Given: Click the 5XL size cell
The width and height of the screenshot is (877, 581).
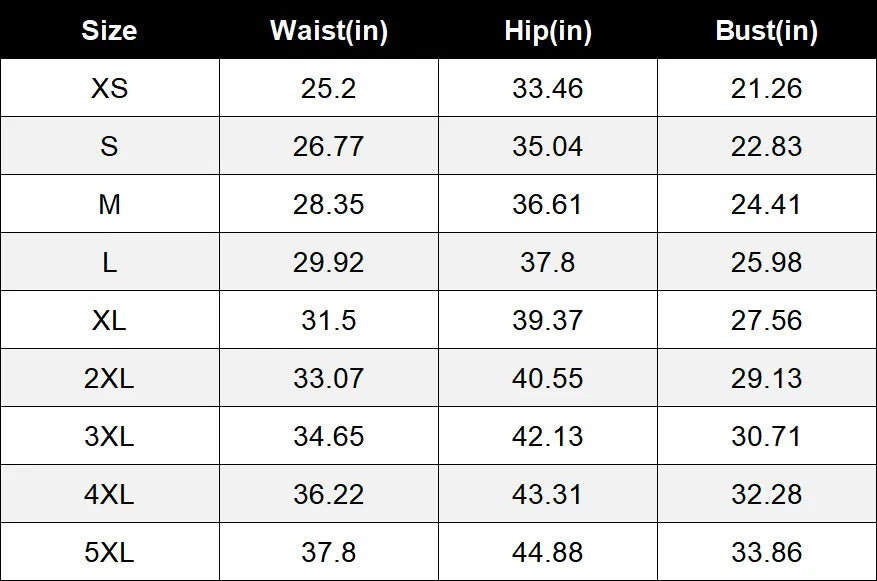Looking at the screenshot, I should 109,552.
